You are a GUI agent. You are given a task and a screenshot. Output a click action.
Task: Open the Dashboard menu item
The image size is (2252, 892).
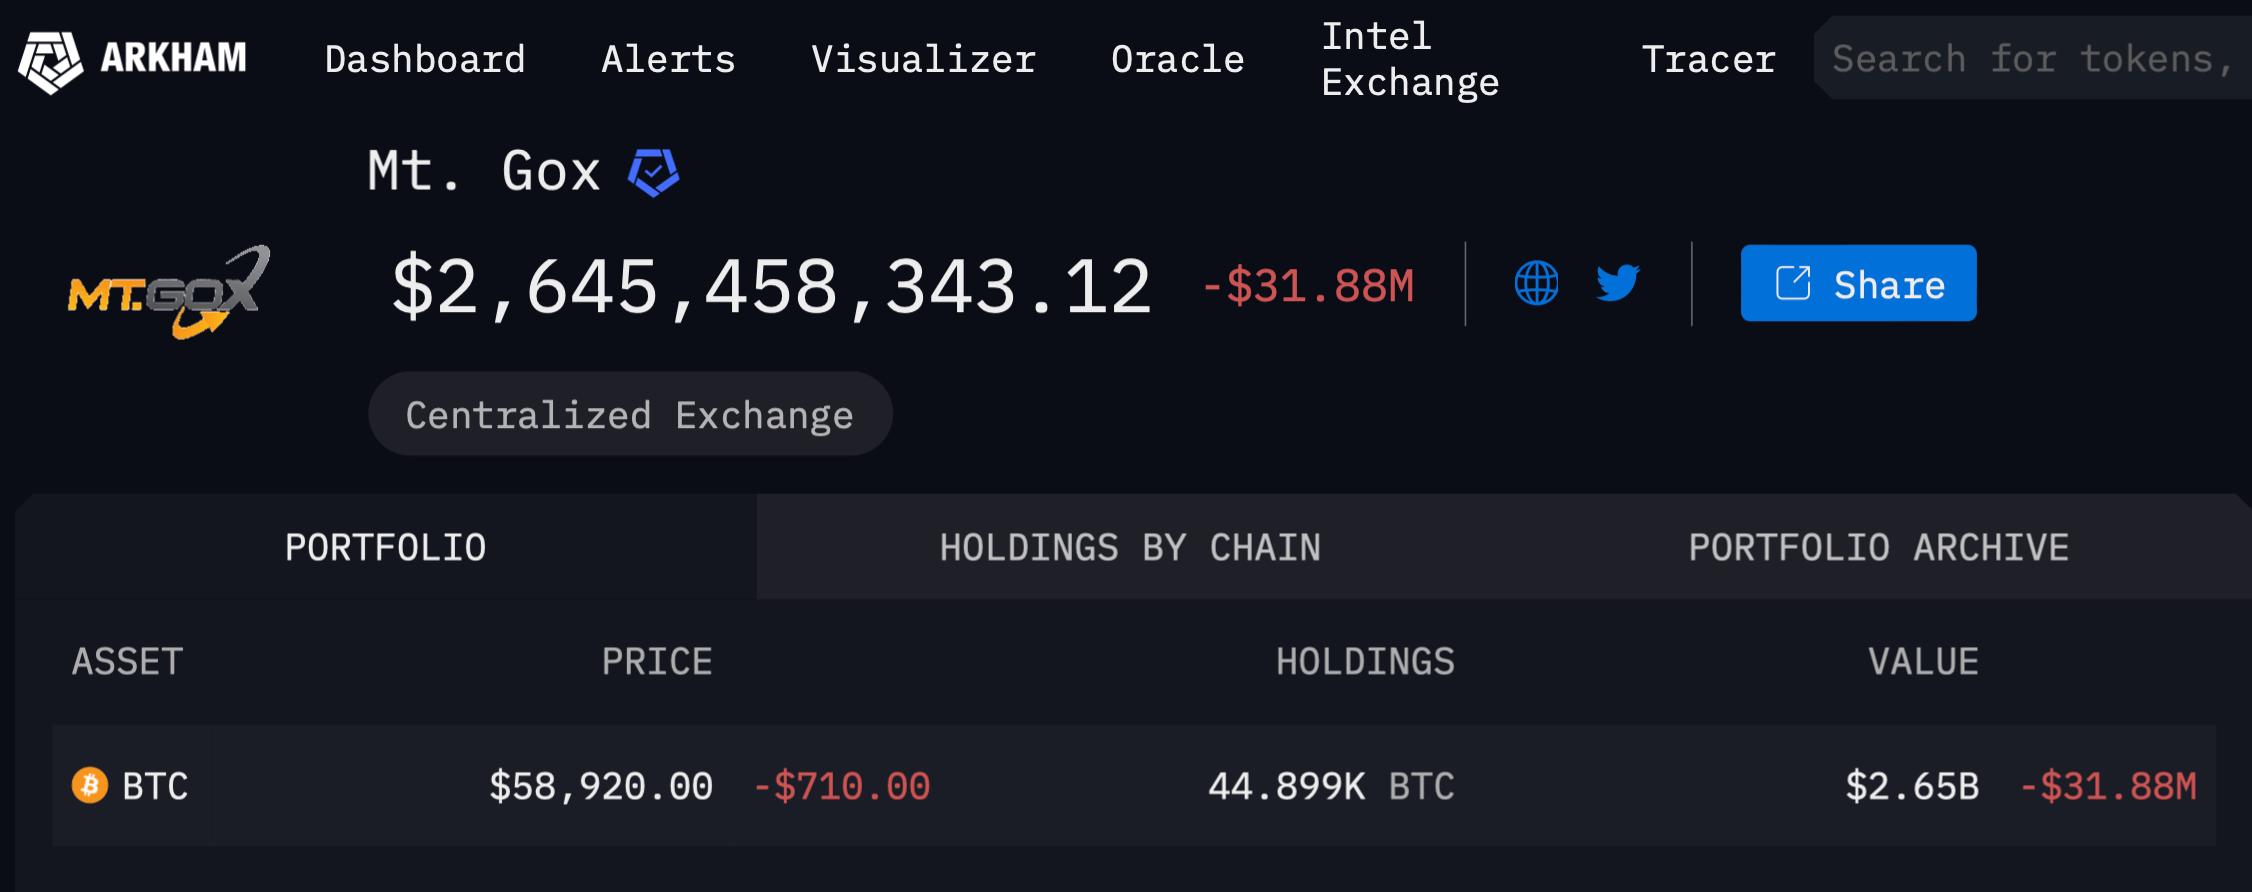click(425, 60)
